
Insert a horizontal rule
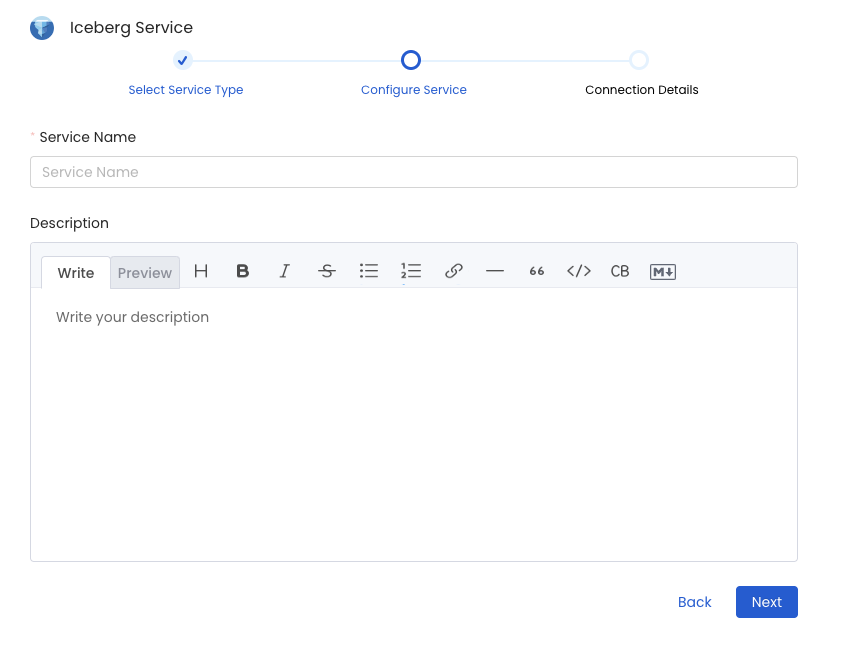tap(495, 270)
